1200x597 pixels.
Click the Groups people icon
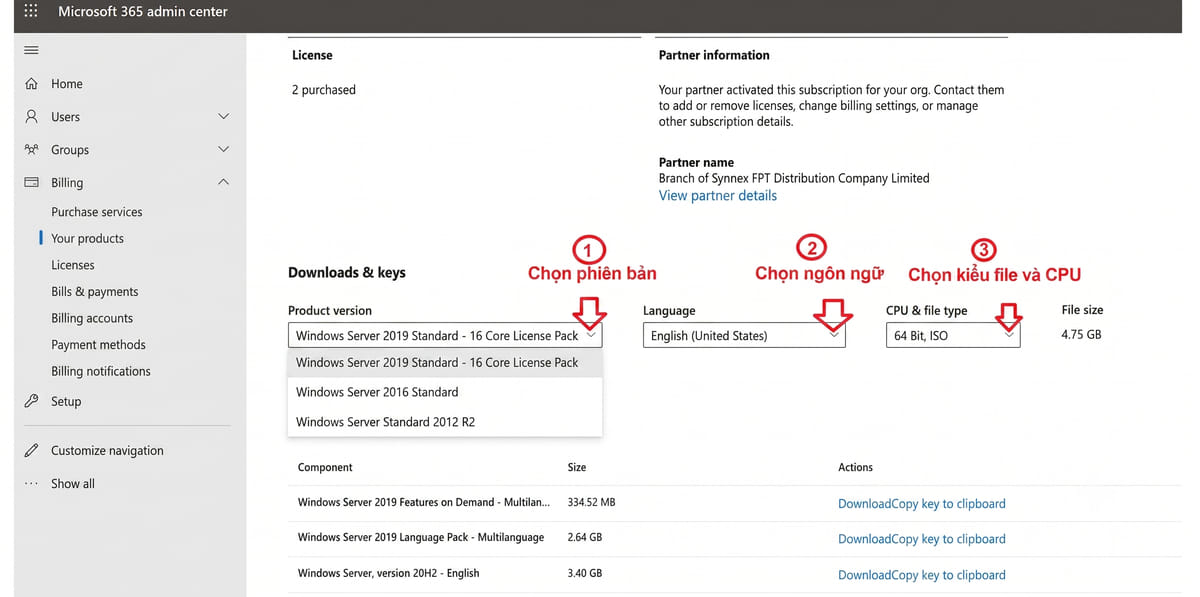tap(31, 150)
